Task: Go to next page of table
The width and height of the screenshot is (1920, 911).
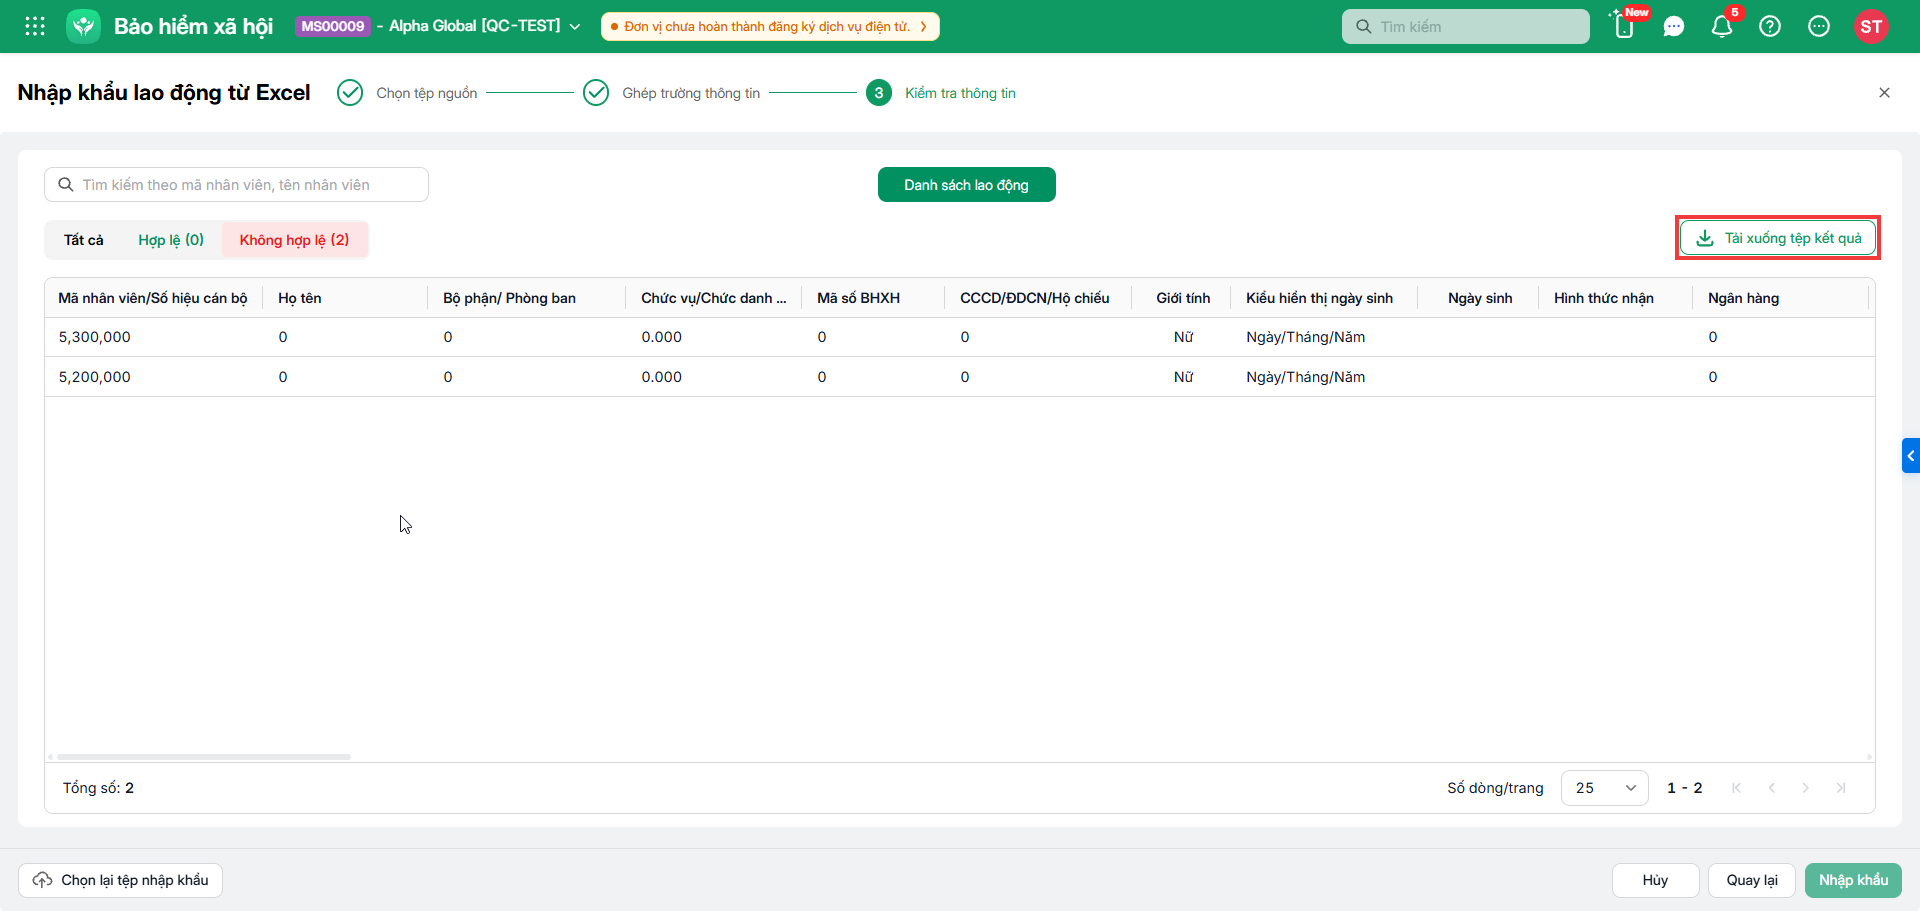Action: point(1805,788)
